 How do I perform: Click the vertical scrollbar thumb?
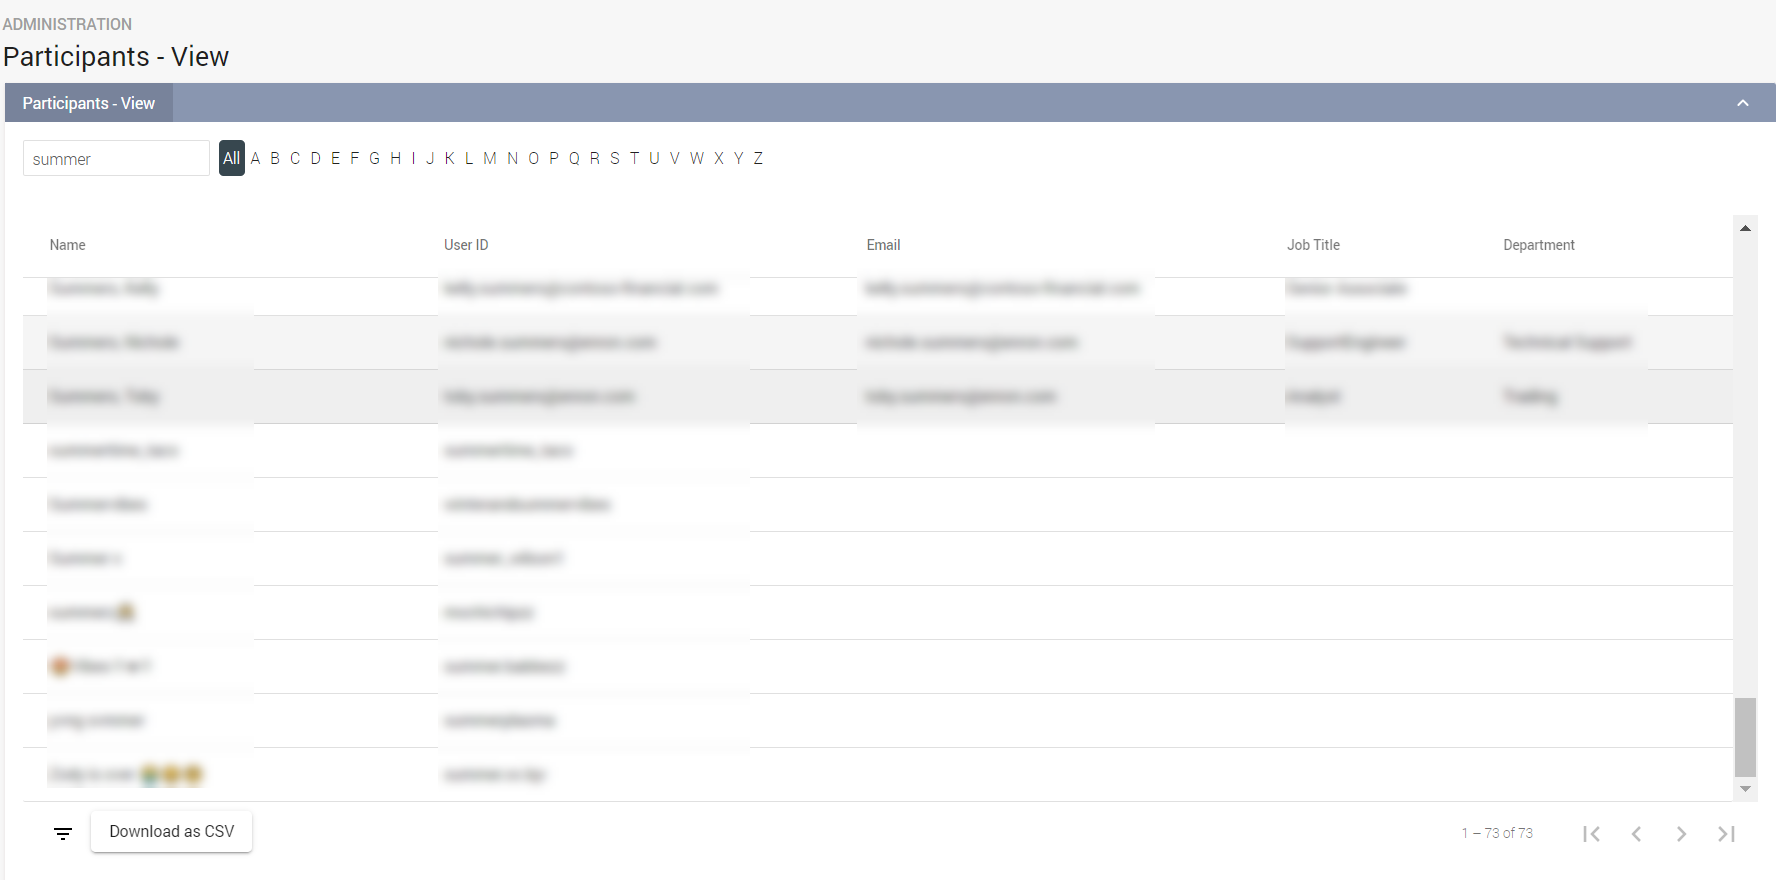tap(1745, 737)
